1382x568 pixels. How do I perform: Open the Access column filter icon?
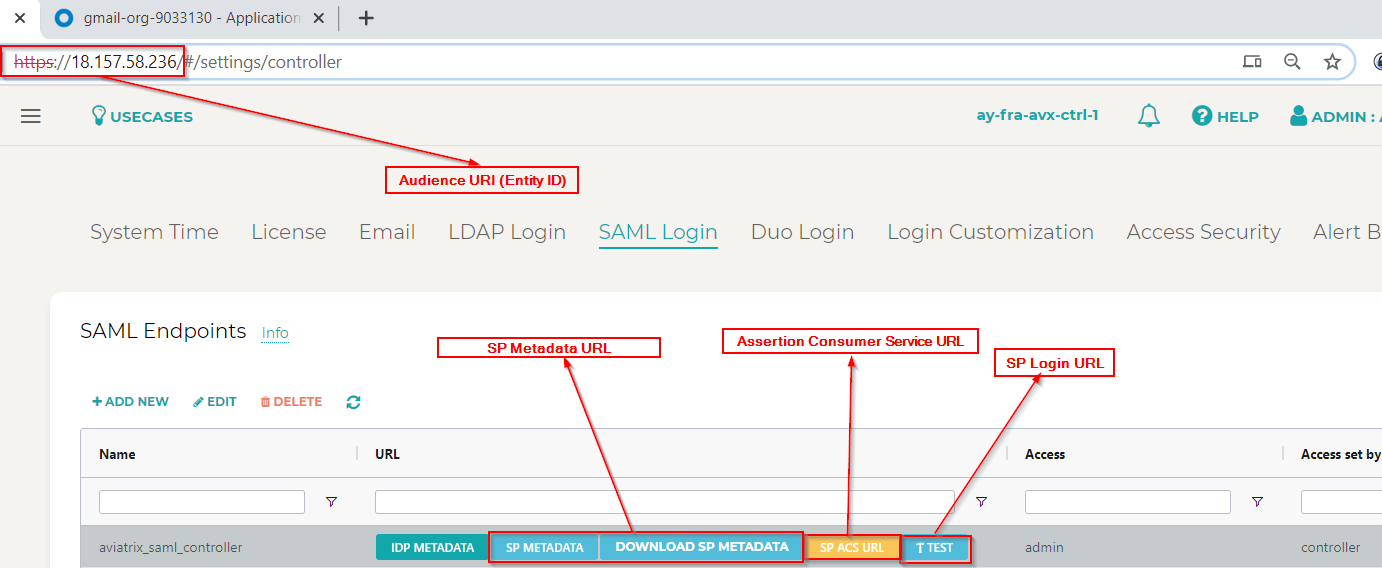pyautogui.click(x=1257, y=502)
